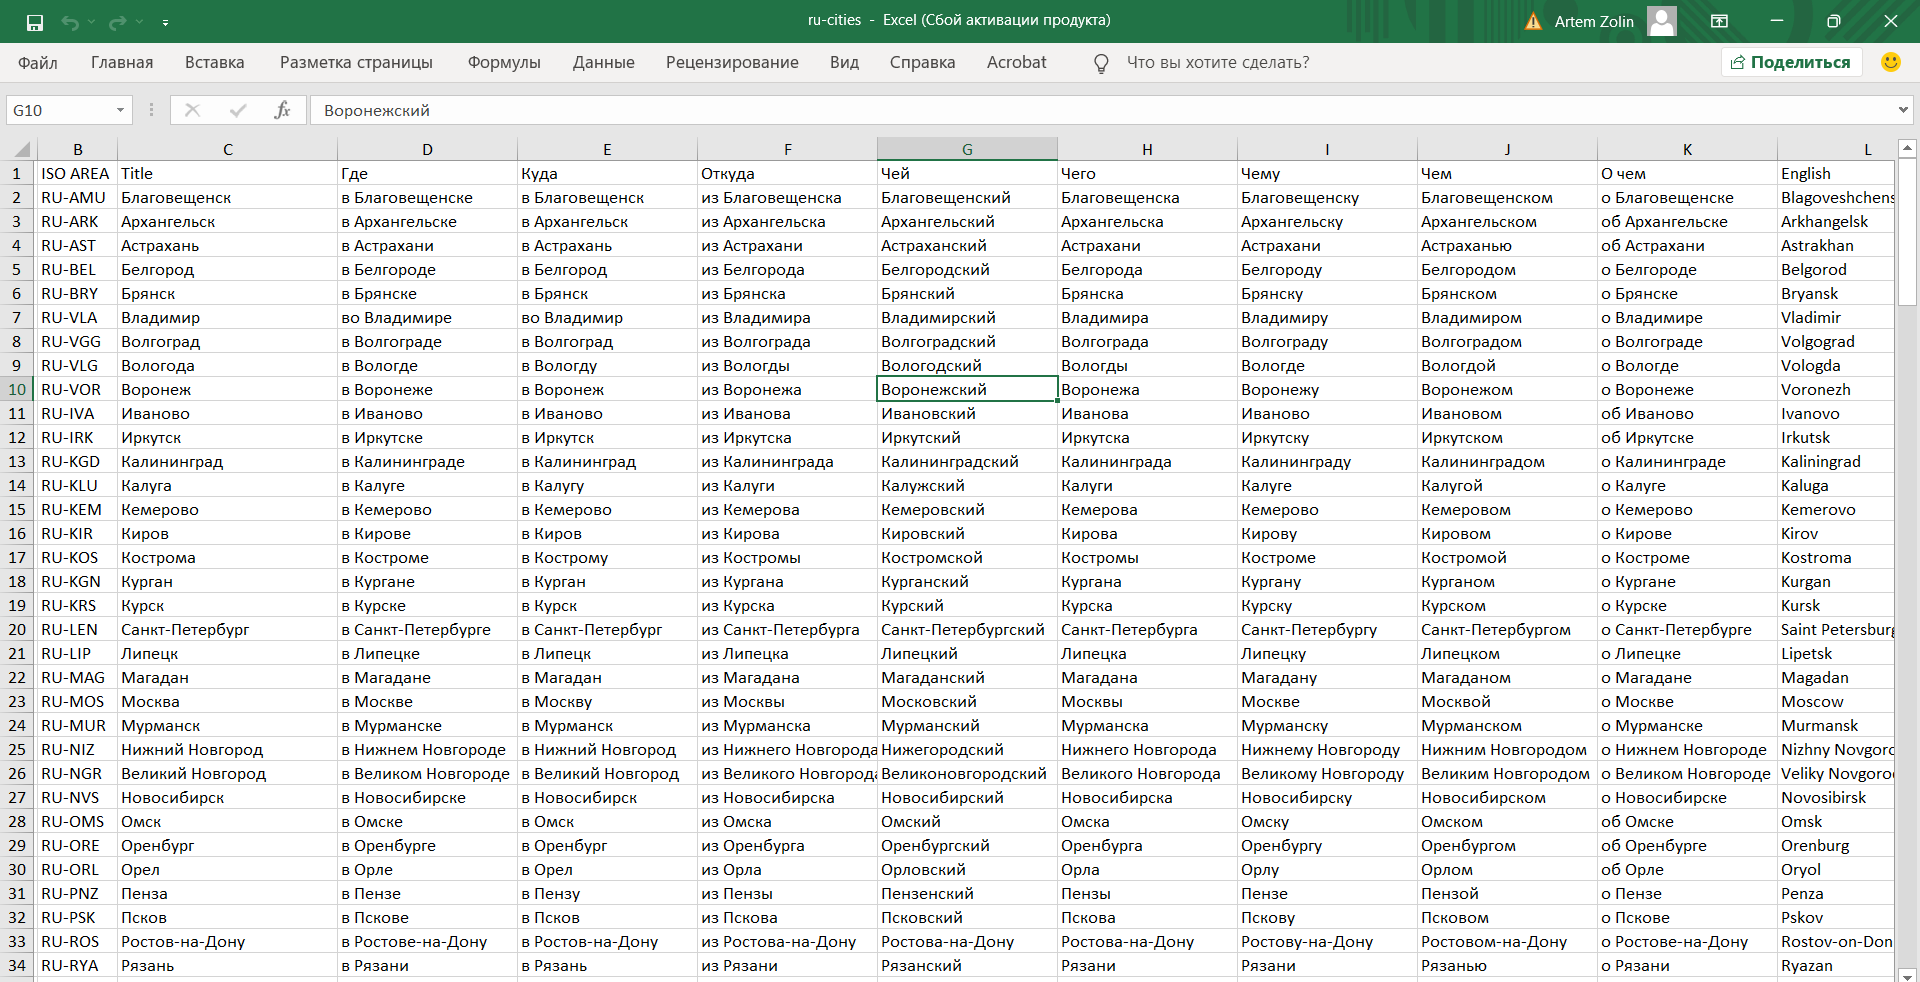Select cell 'ISO AREA' header
1920x982 pixels.
click(x=77, y=173)
